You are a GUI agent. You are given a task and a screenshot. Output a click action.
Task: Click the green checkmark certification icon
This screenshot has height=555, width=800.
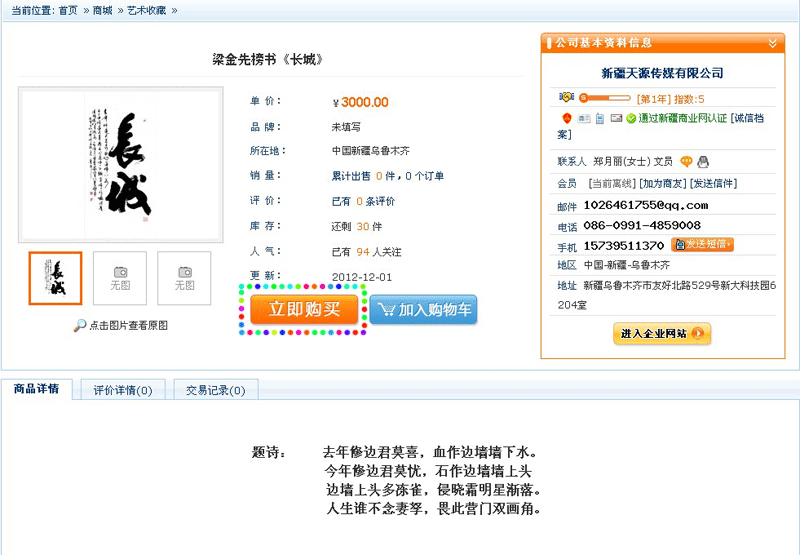[631, 119]
